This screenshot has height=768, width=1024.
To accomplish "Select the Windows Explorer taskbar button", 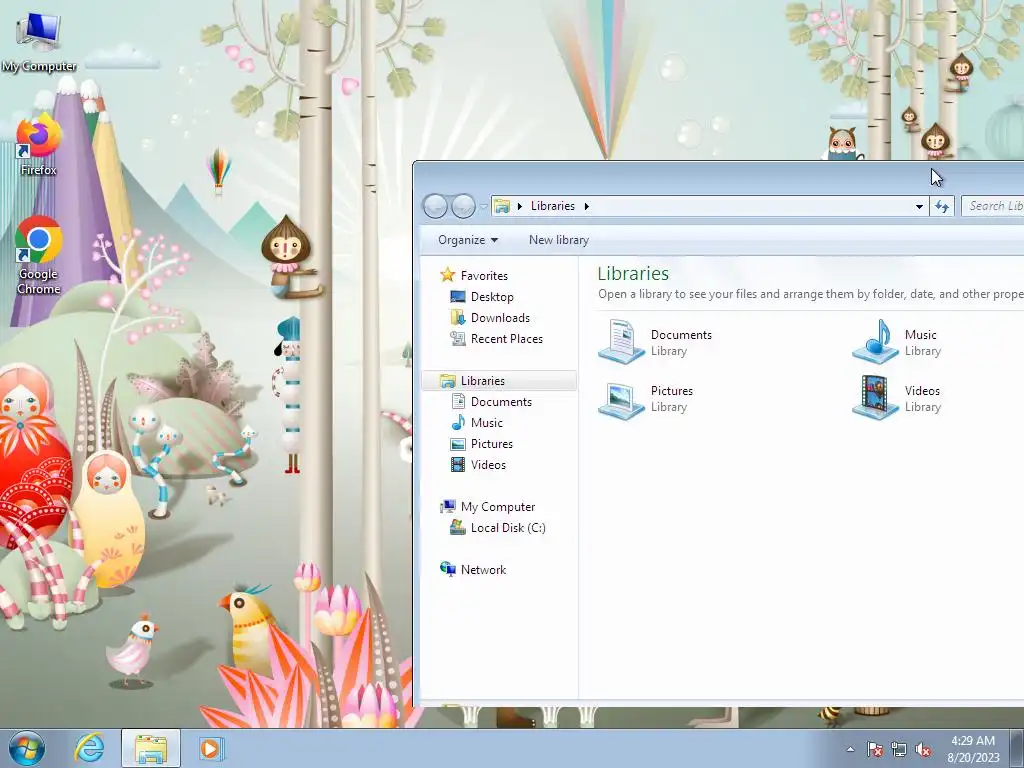I will [151, 748].
